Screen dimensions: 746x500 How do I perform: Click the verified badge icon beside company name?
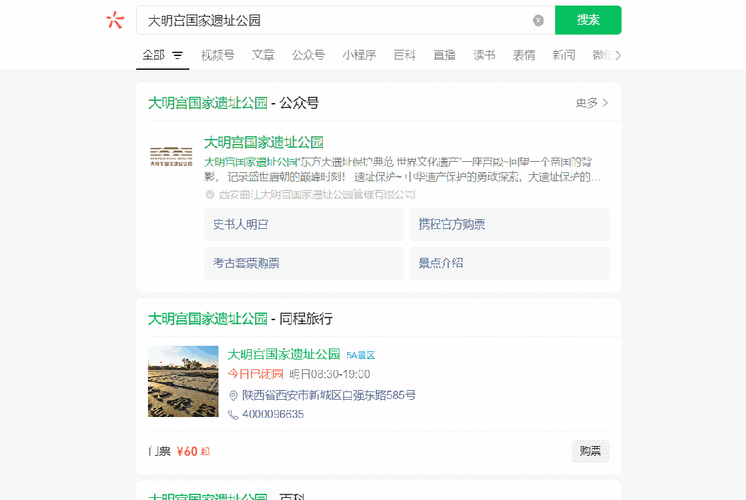[210, 195]
